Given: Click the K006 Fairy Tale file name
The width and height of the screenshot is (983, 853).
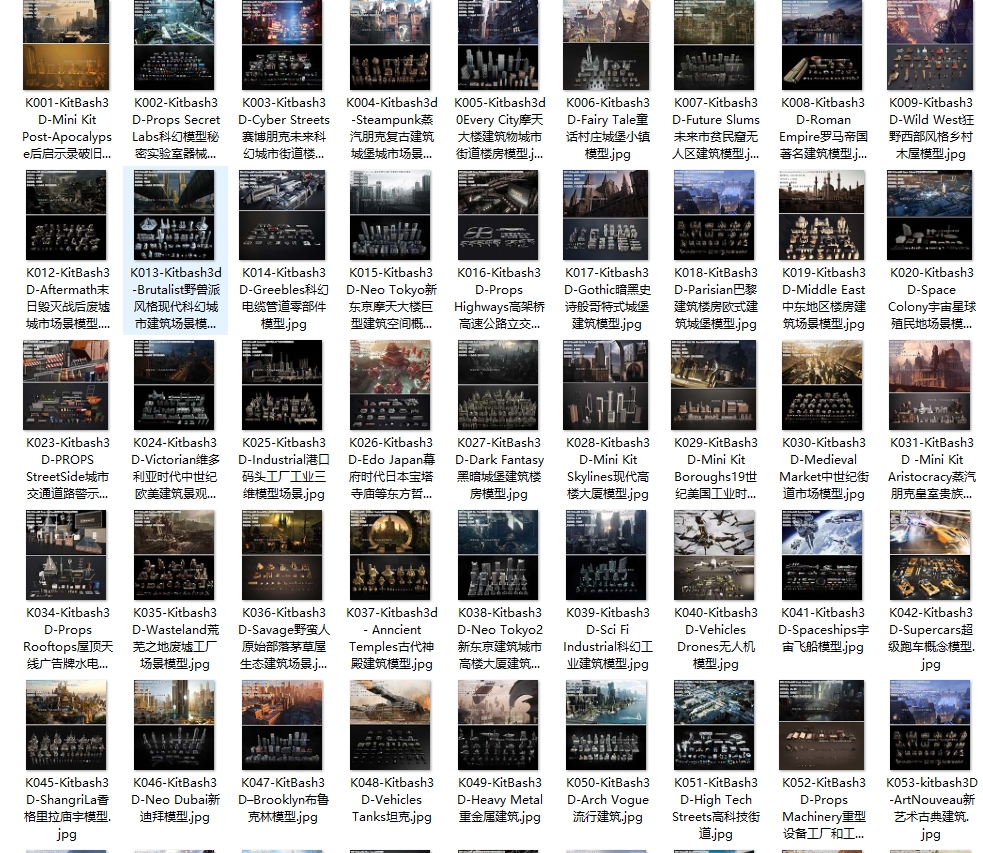Looking at the screenshot, I should point(607,128).
